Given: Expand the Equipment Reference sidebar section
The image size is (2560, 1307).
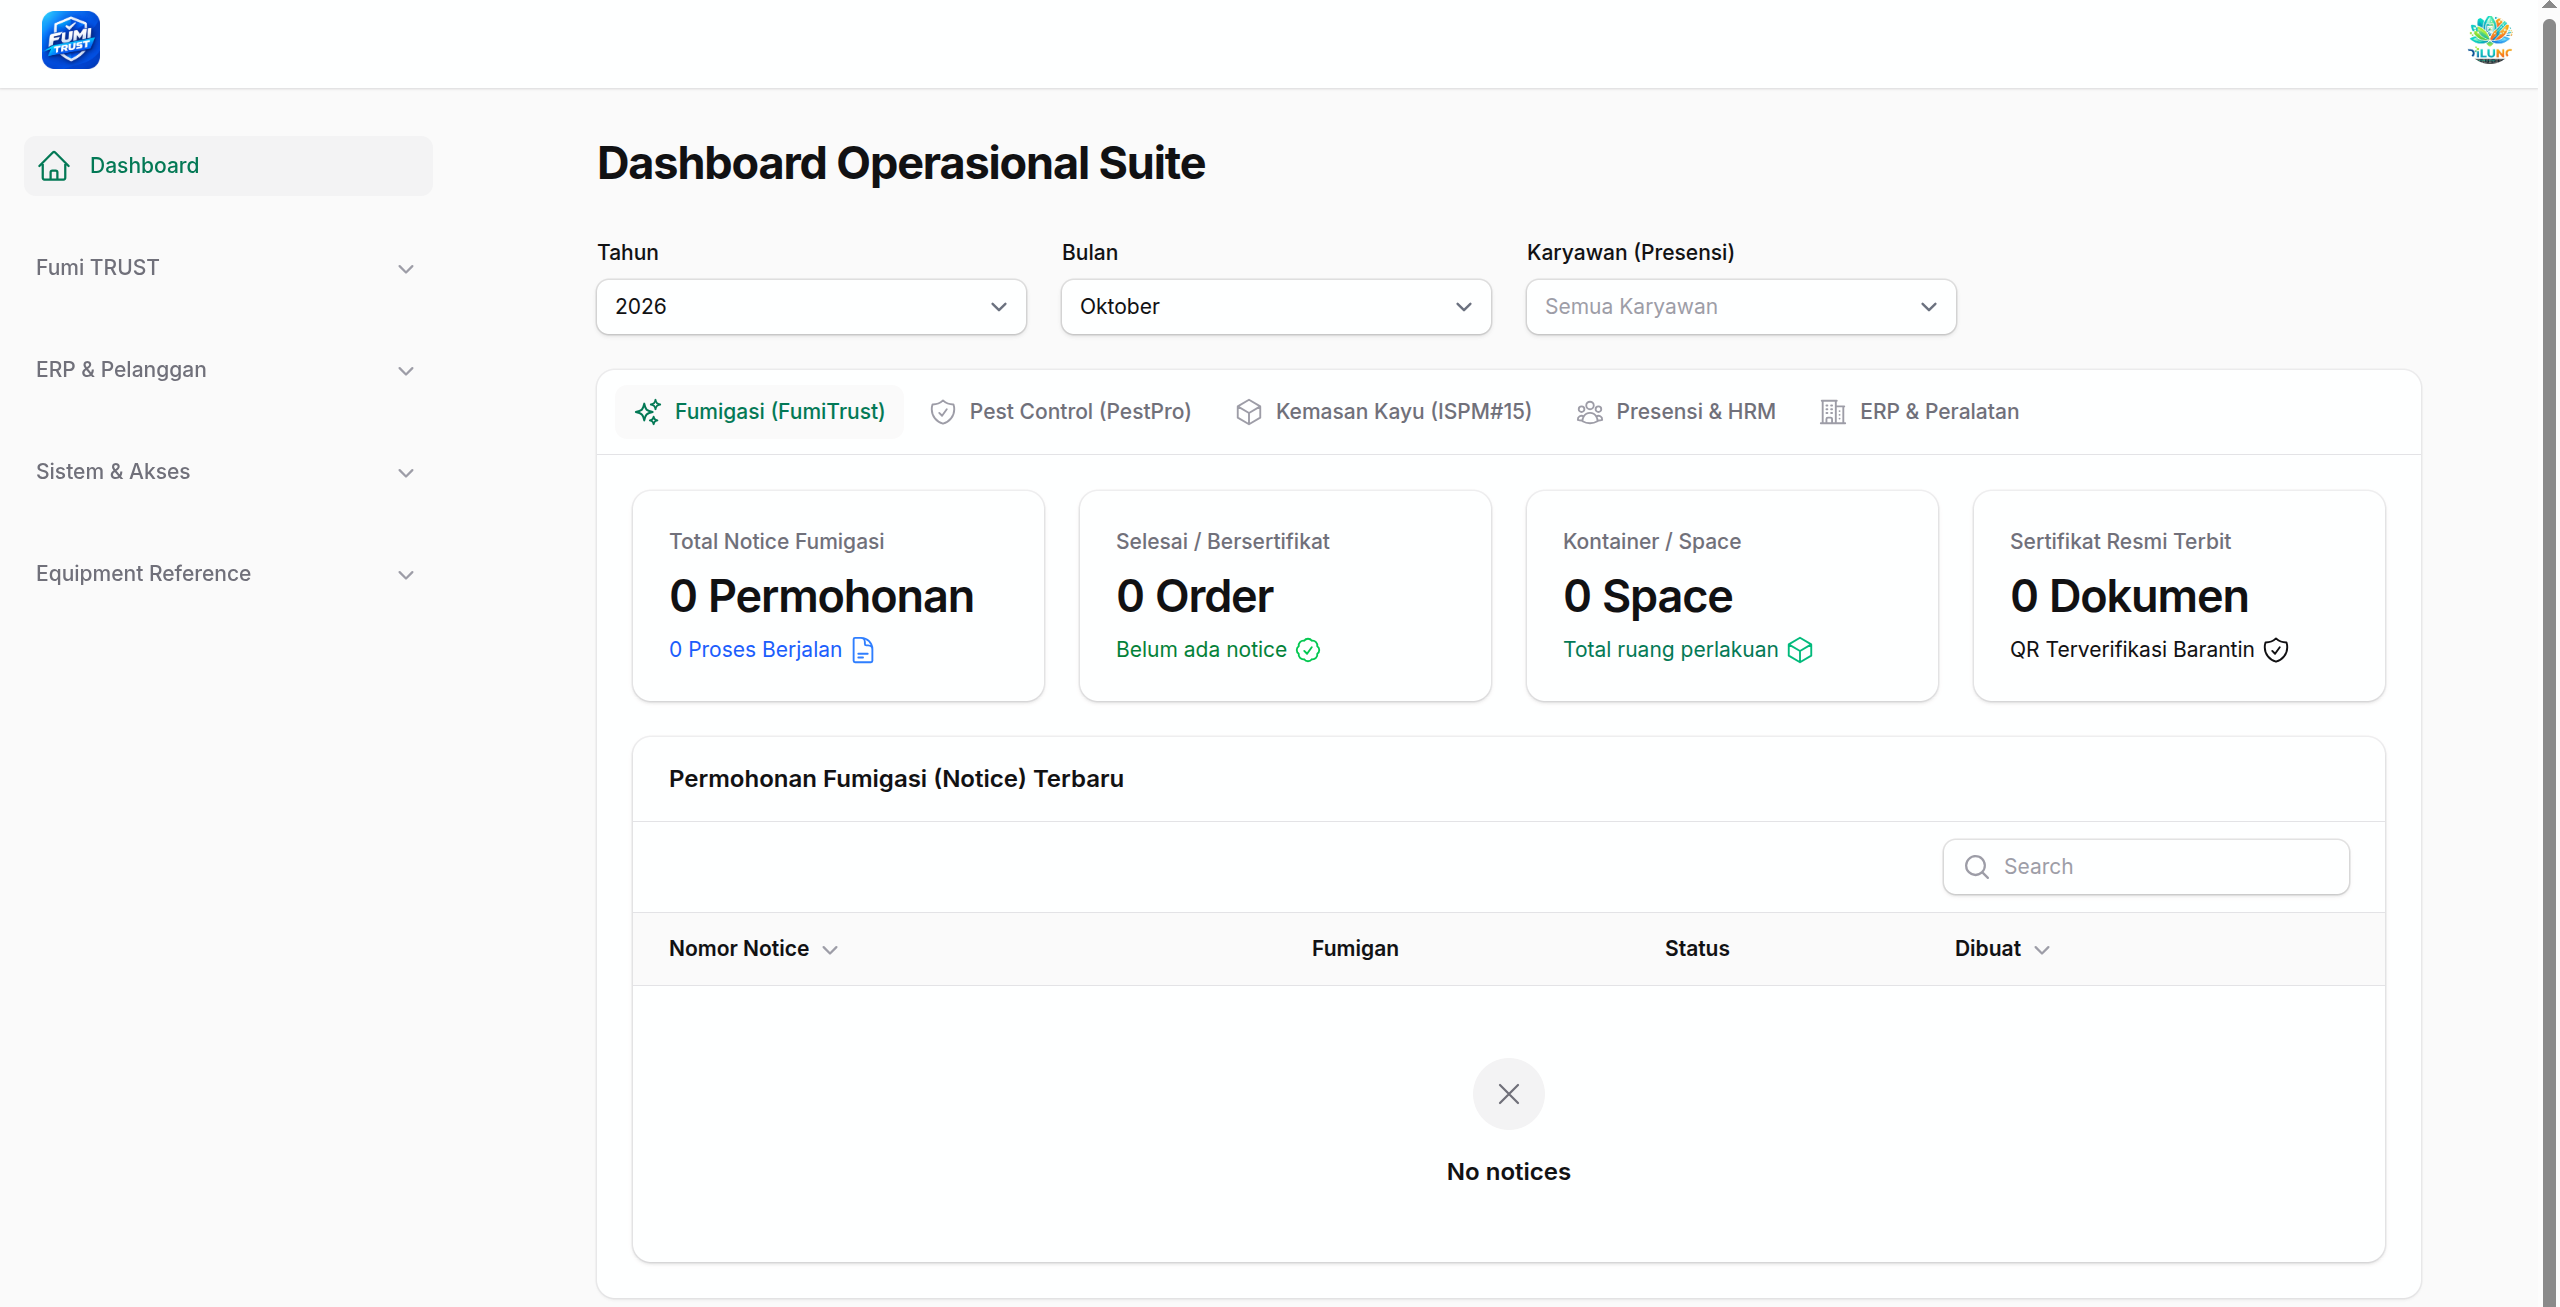Looking at the screenshot, I should click(228, 574).
